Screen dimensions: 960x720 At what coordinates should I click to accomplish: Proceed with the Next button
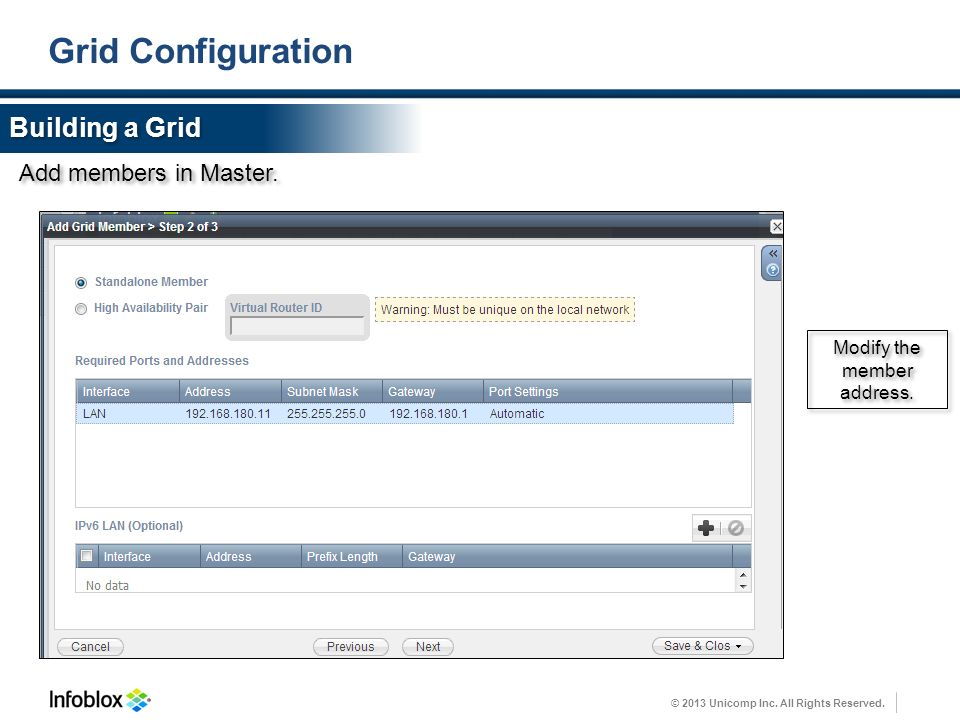pyautogui.click(x=428, y=647)
